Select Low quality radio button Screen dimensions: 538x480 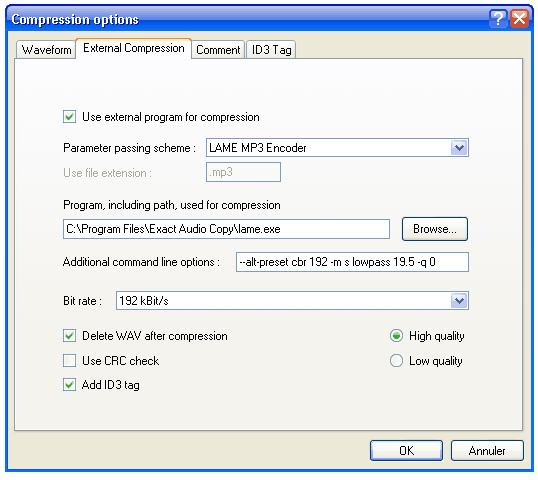tap(396, 361)
